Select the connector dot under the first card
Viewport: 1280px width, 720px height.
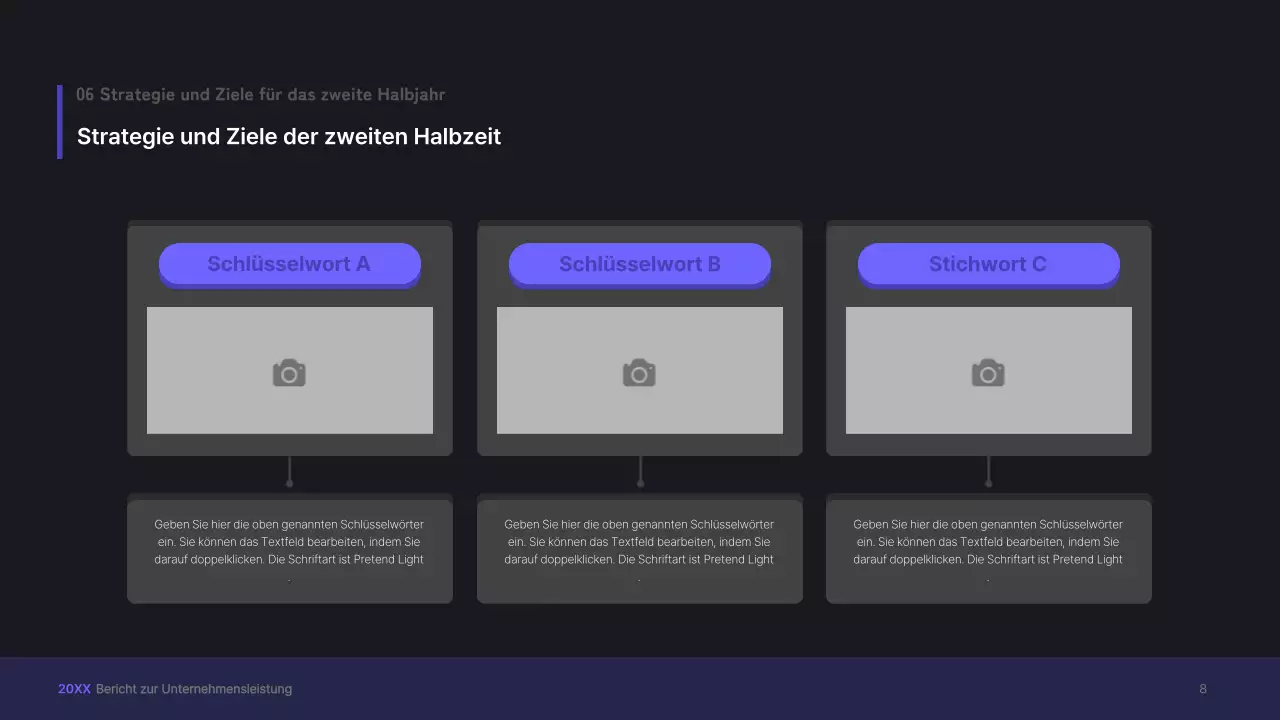[x=290, y=483]
